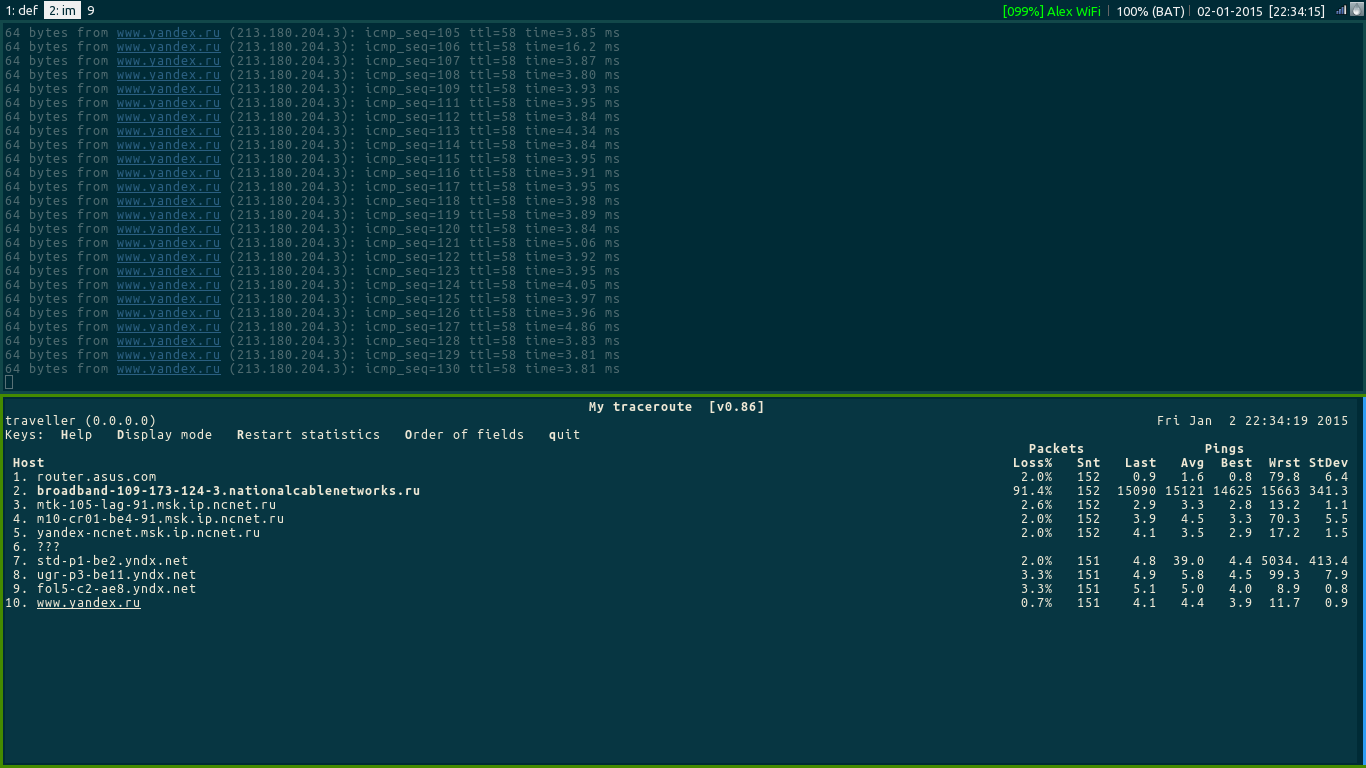Click the Packets group header

coord(1056,449)
